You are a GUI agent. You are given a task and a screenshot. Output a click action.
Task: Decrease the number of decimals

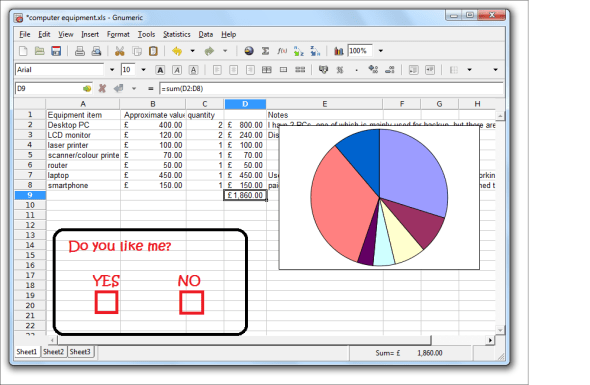390,70
